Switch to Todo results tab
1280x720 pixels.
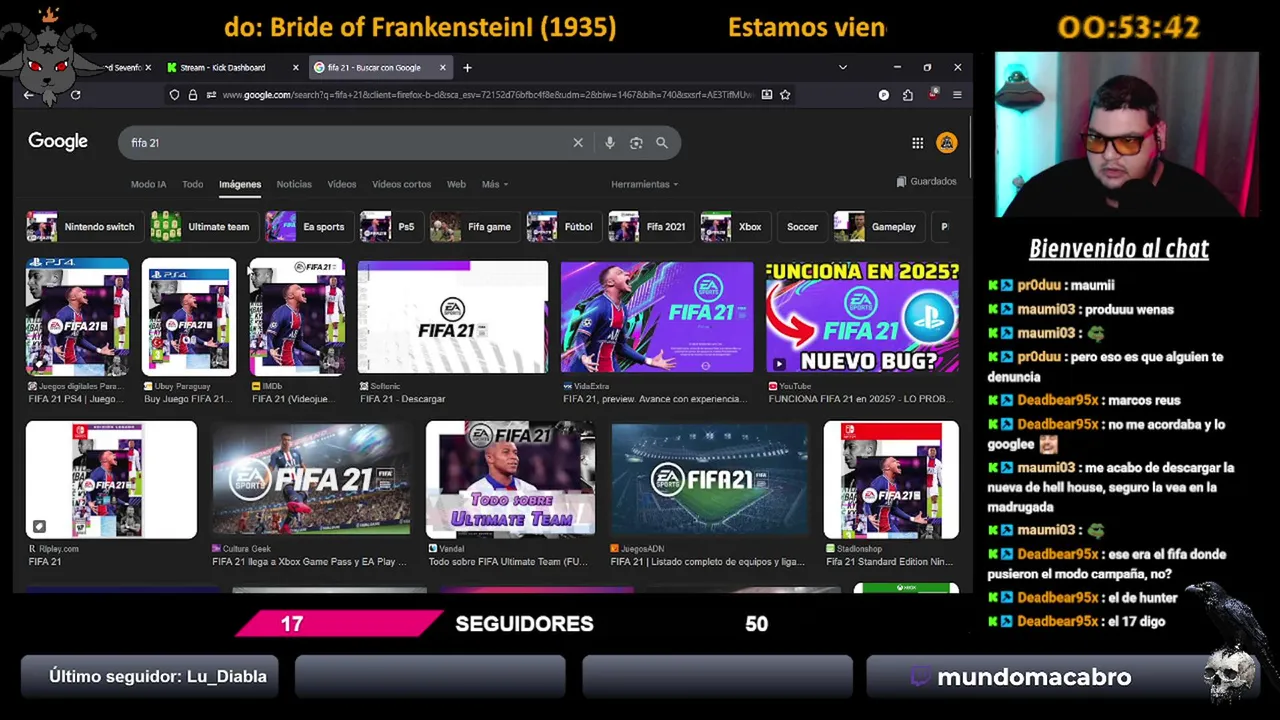tap(192, 184)
